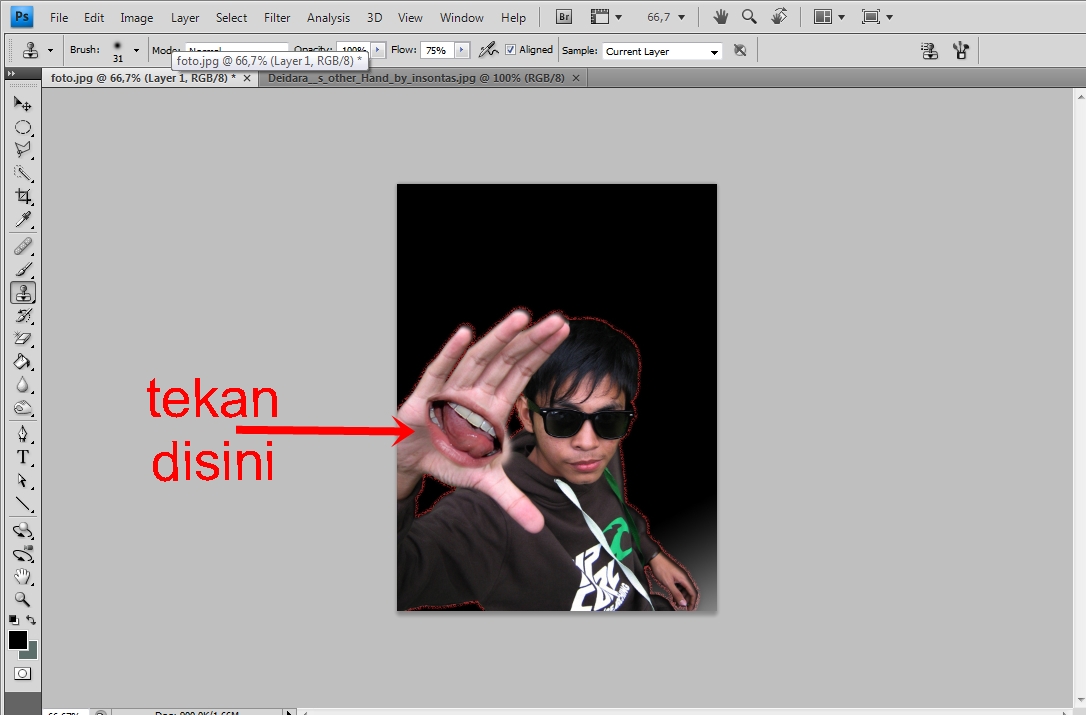Select the Brush tool
This screenshot has width=1086, height=715.
(x=23, y=270)
